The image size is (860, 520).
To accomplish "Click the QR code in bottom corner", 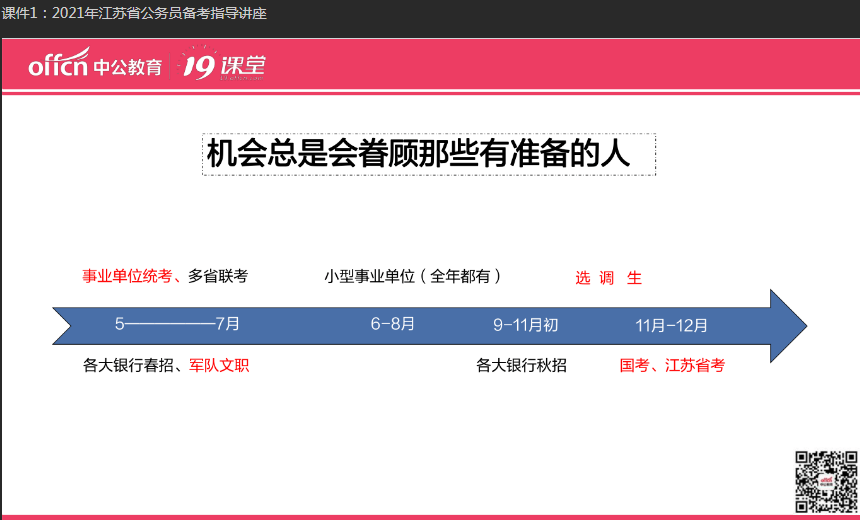I will [x=827, y=482].
